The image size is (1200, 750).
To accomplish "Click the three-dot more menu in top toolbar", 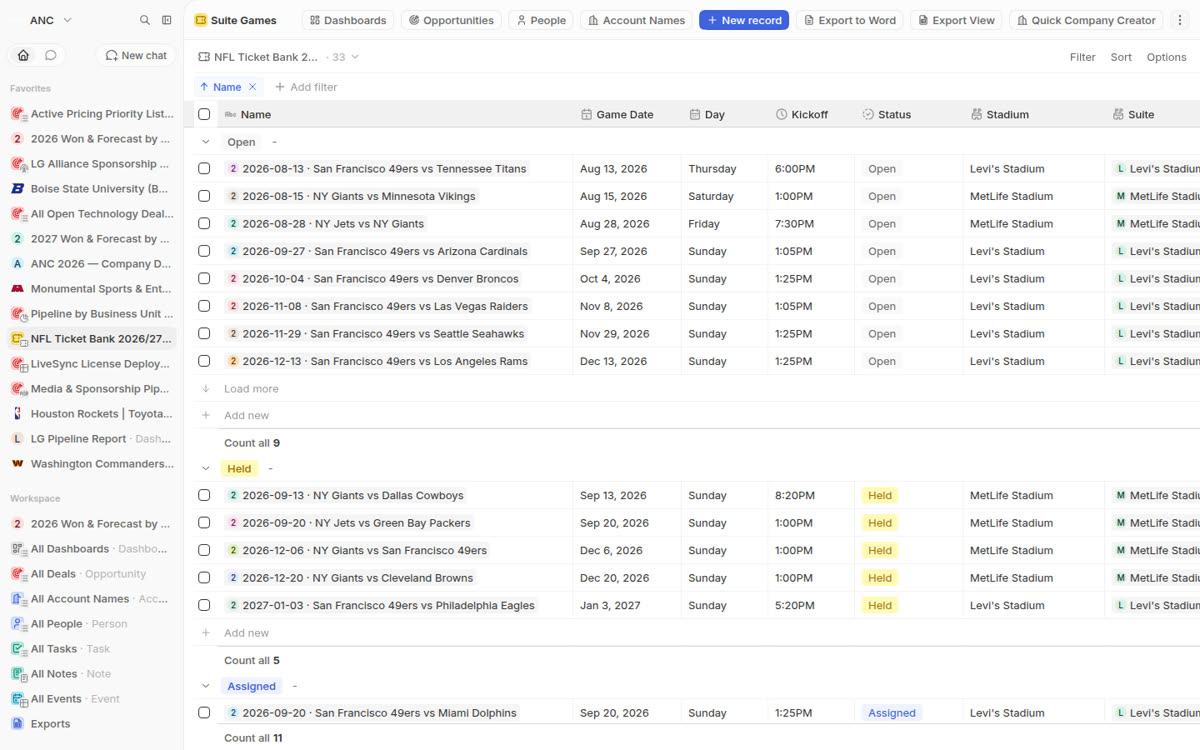I will coord(1180,20).
